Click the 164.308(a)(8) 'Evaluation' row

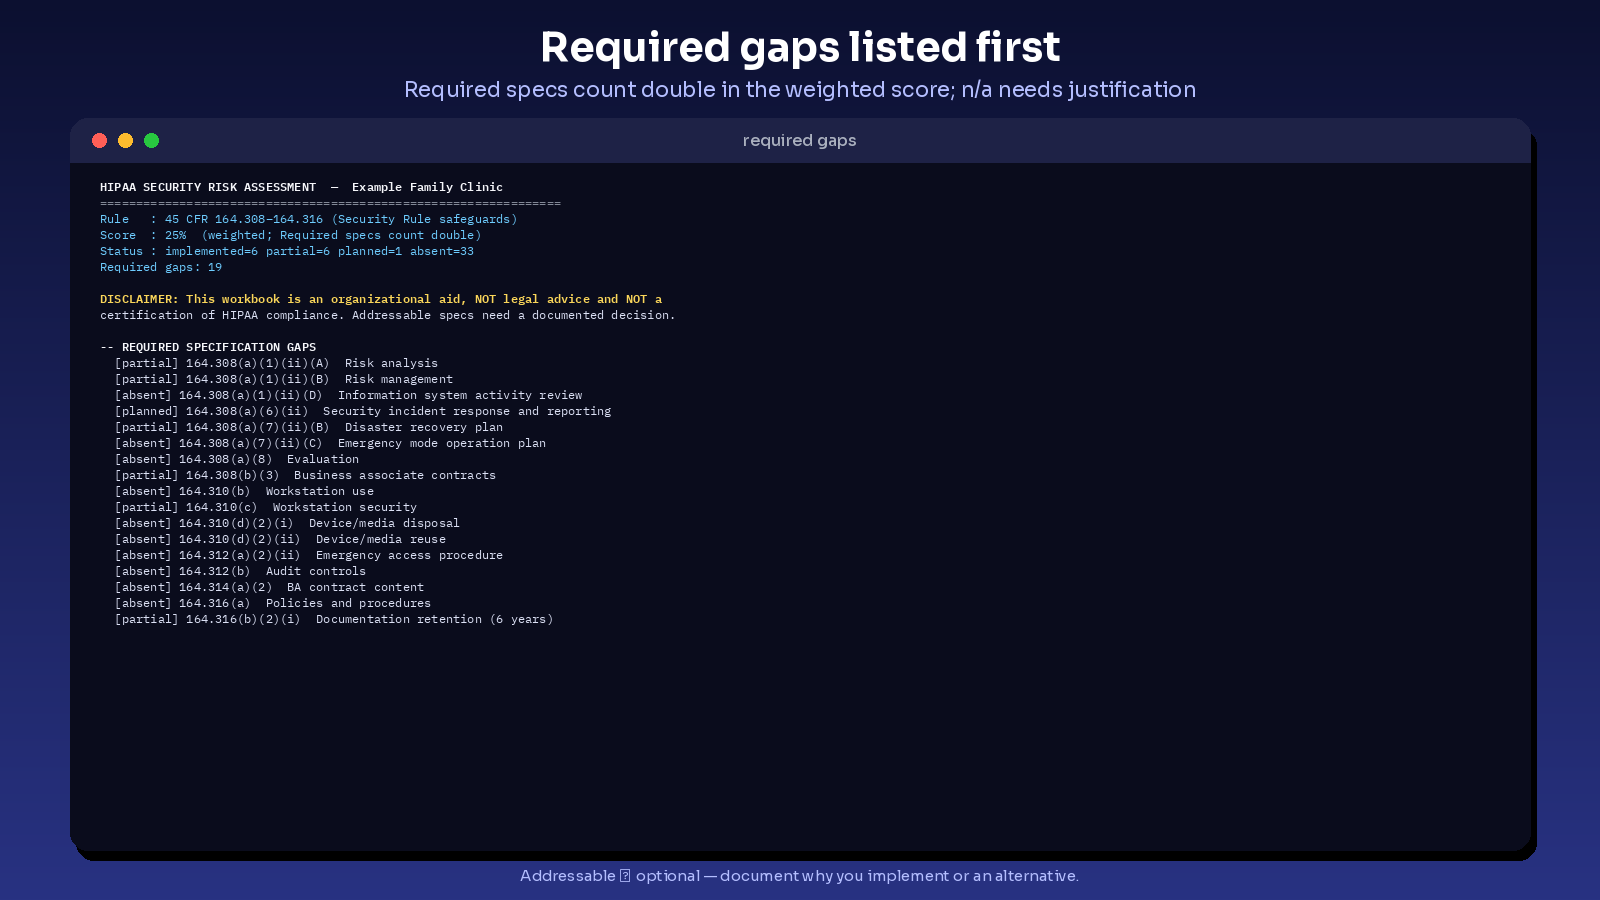point(237,459)
